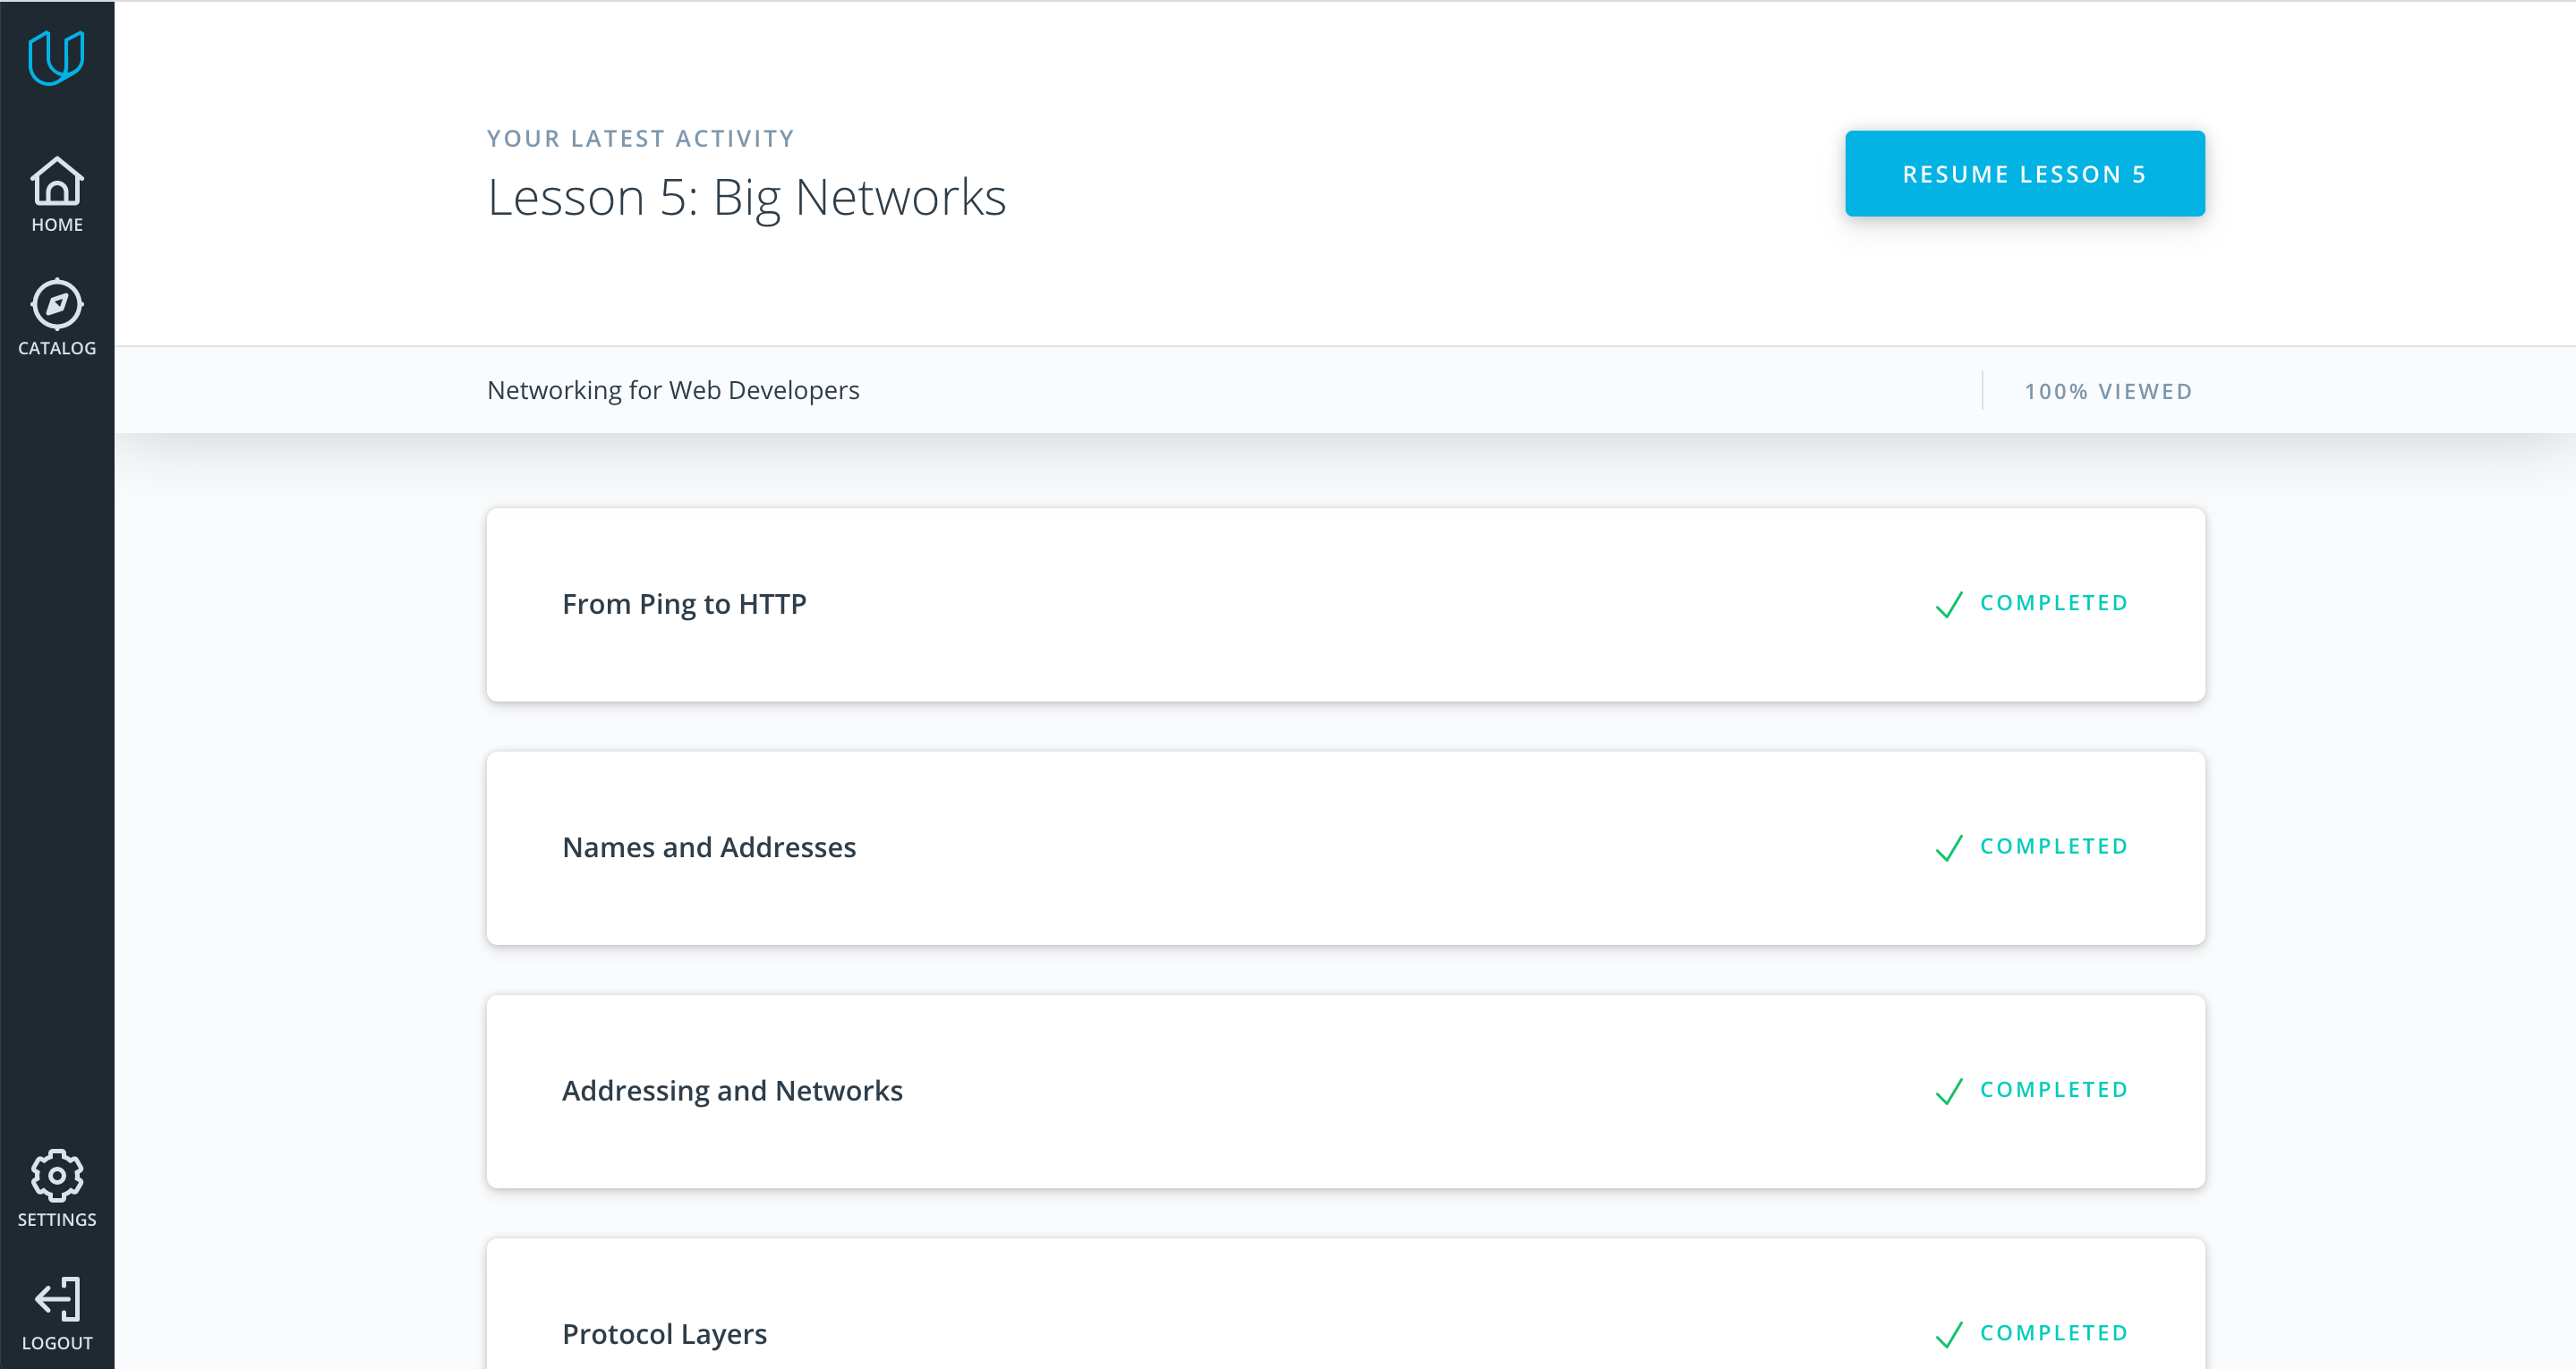Image resolution: width=2576 pixels, height=1369 pixels.
Task: Click the Logout arrow icon
Action: pos(57,1298)
